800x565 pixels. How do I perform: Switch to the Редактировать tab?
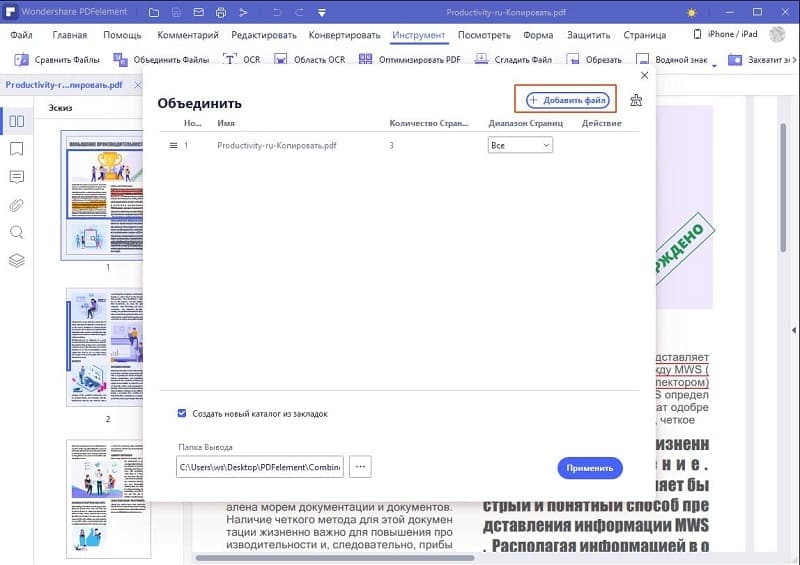pyautogui.click(x=264, y=35)
